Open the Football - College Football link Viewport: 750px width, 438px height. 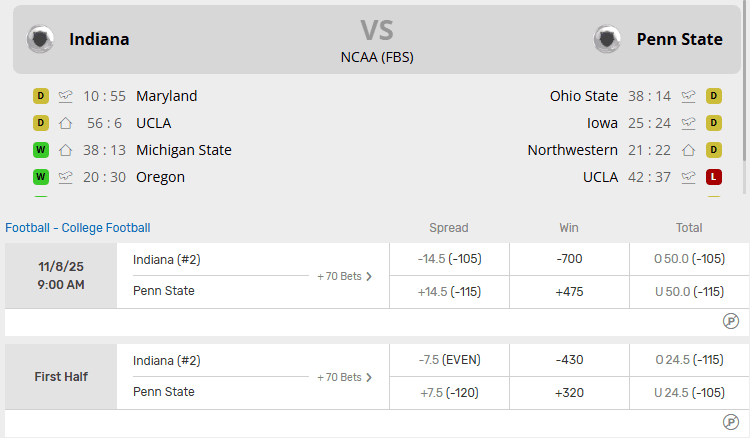pos(78,228)
